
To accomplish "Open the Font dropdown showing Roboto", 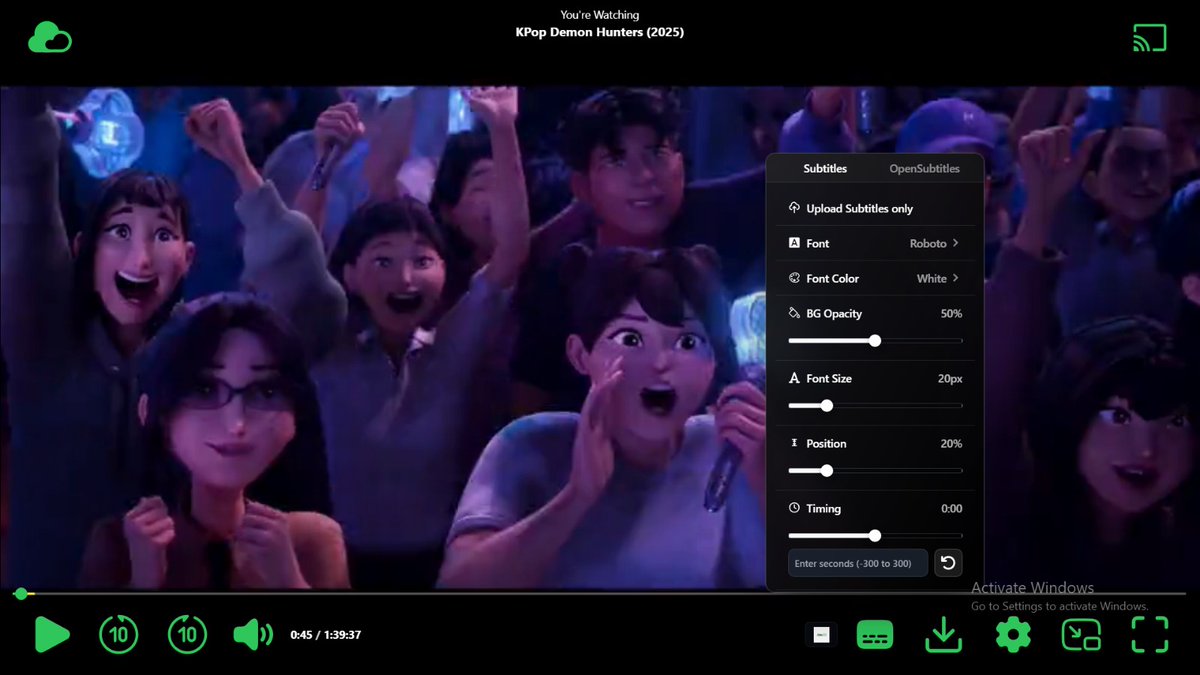I will [x=875, y=243].
